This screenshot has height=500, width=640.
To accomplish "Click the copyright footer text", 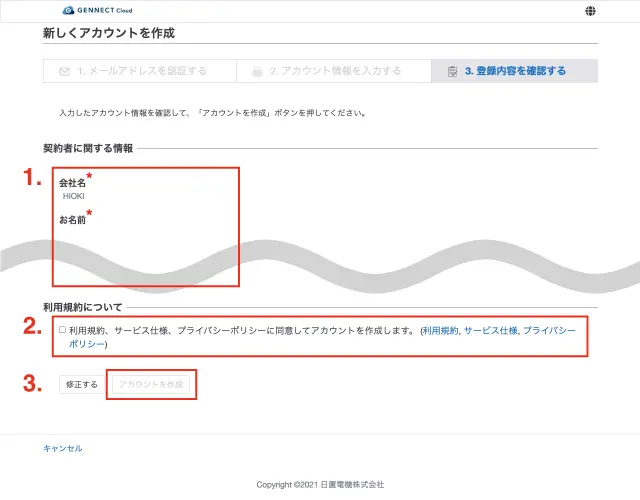I will point(320,484).
